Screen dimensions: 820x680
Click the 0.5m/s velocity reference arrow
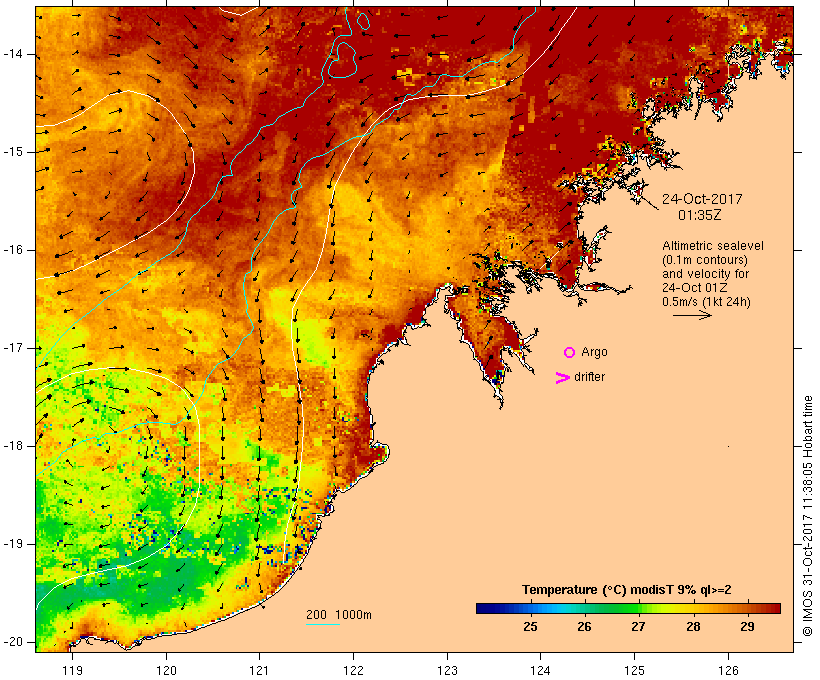[x=692, y=315]
